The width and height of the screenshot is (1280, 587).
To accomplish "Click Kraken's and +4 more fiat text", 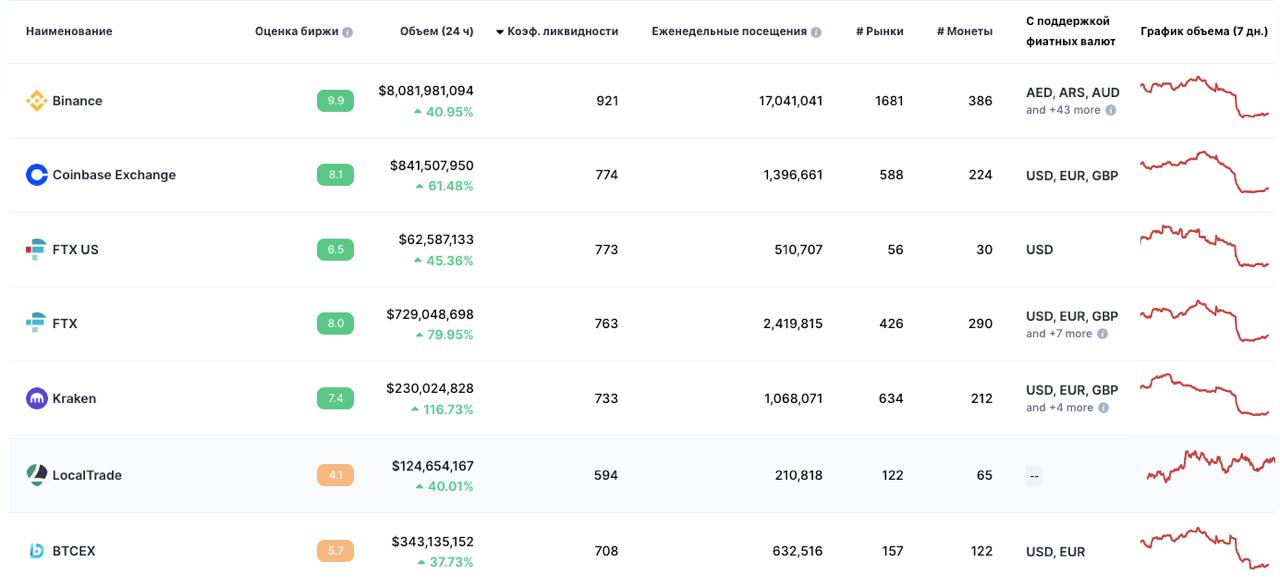I will coord(1059,408).
